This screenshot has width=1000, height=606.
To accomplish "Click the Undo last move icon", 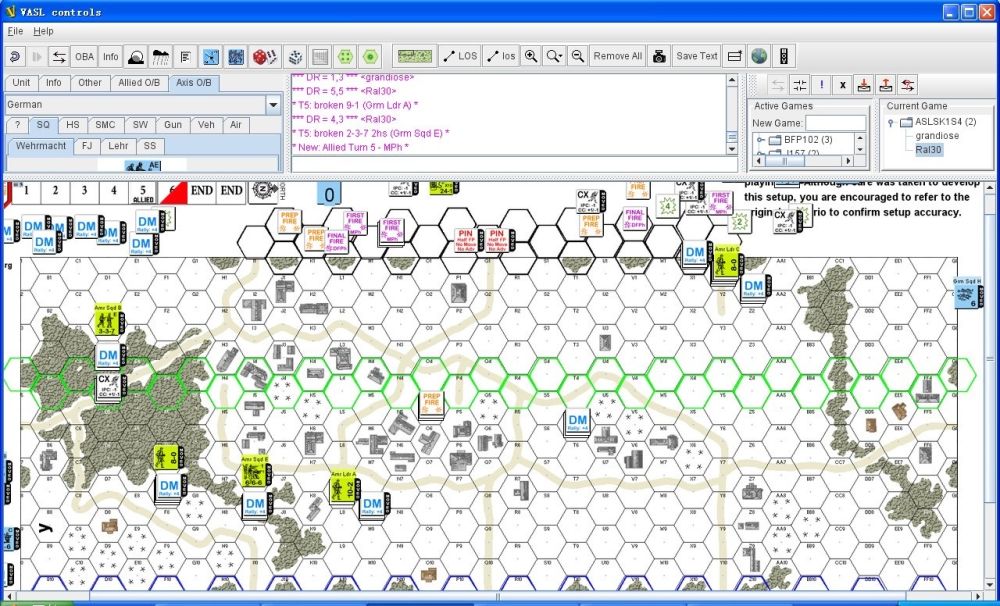I will tap(15, 56).
